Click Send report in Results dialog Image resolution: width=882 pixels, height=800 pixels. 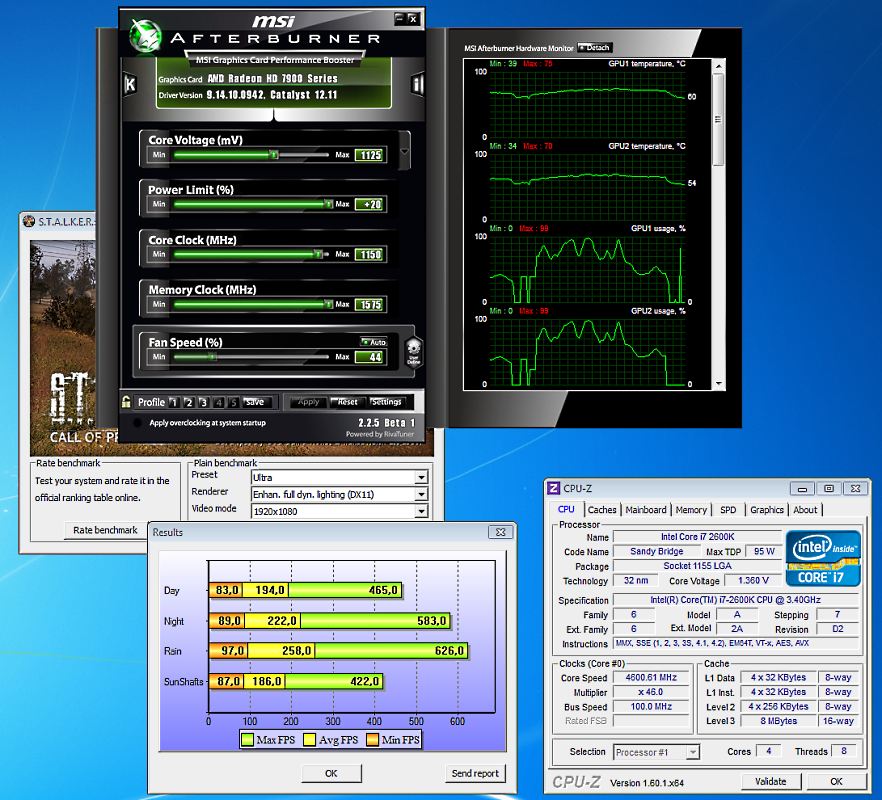(475, 773)
